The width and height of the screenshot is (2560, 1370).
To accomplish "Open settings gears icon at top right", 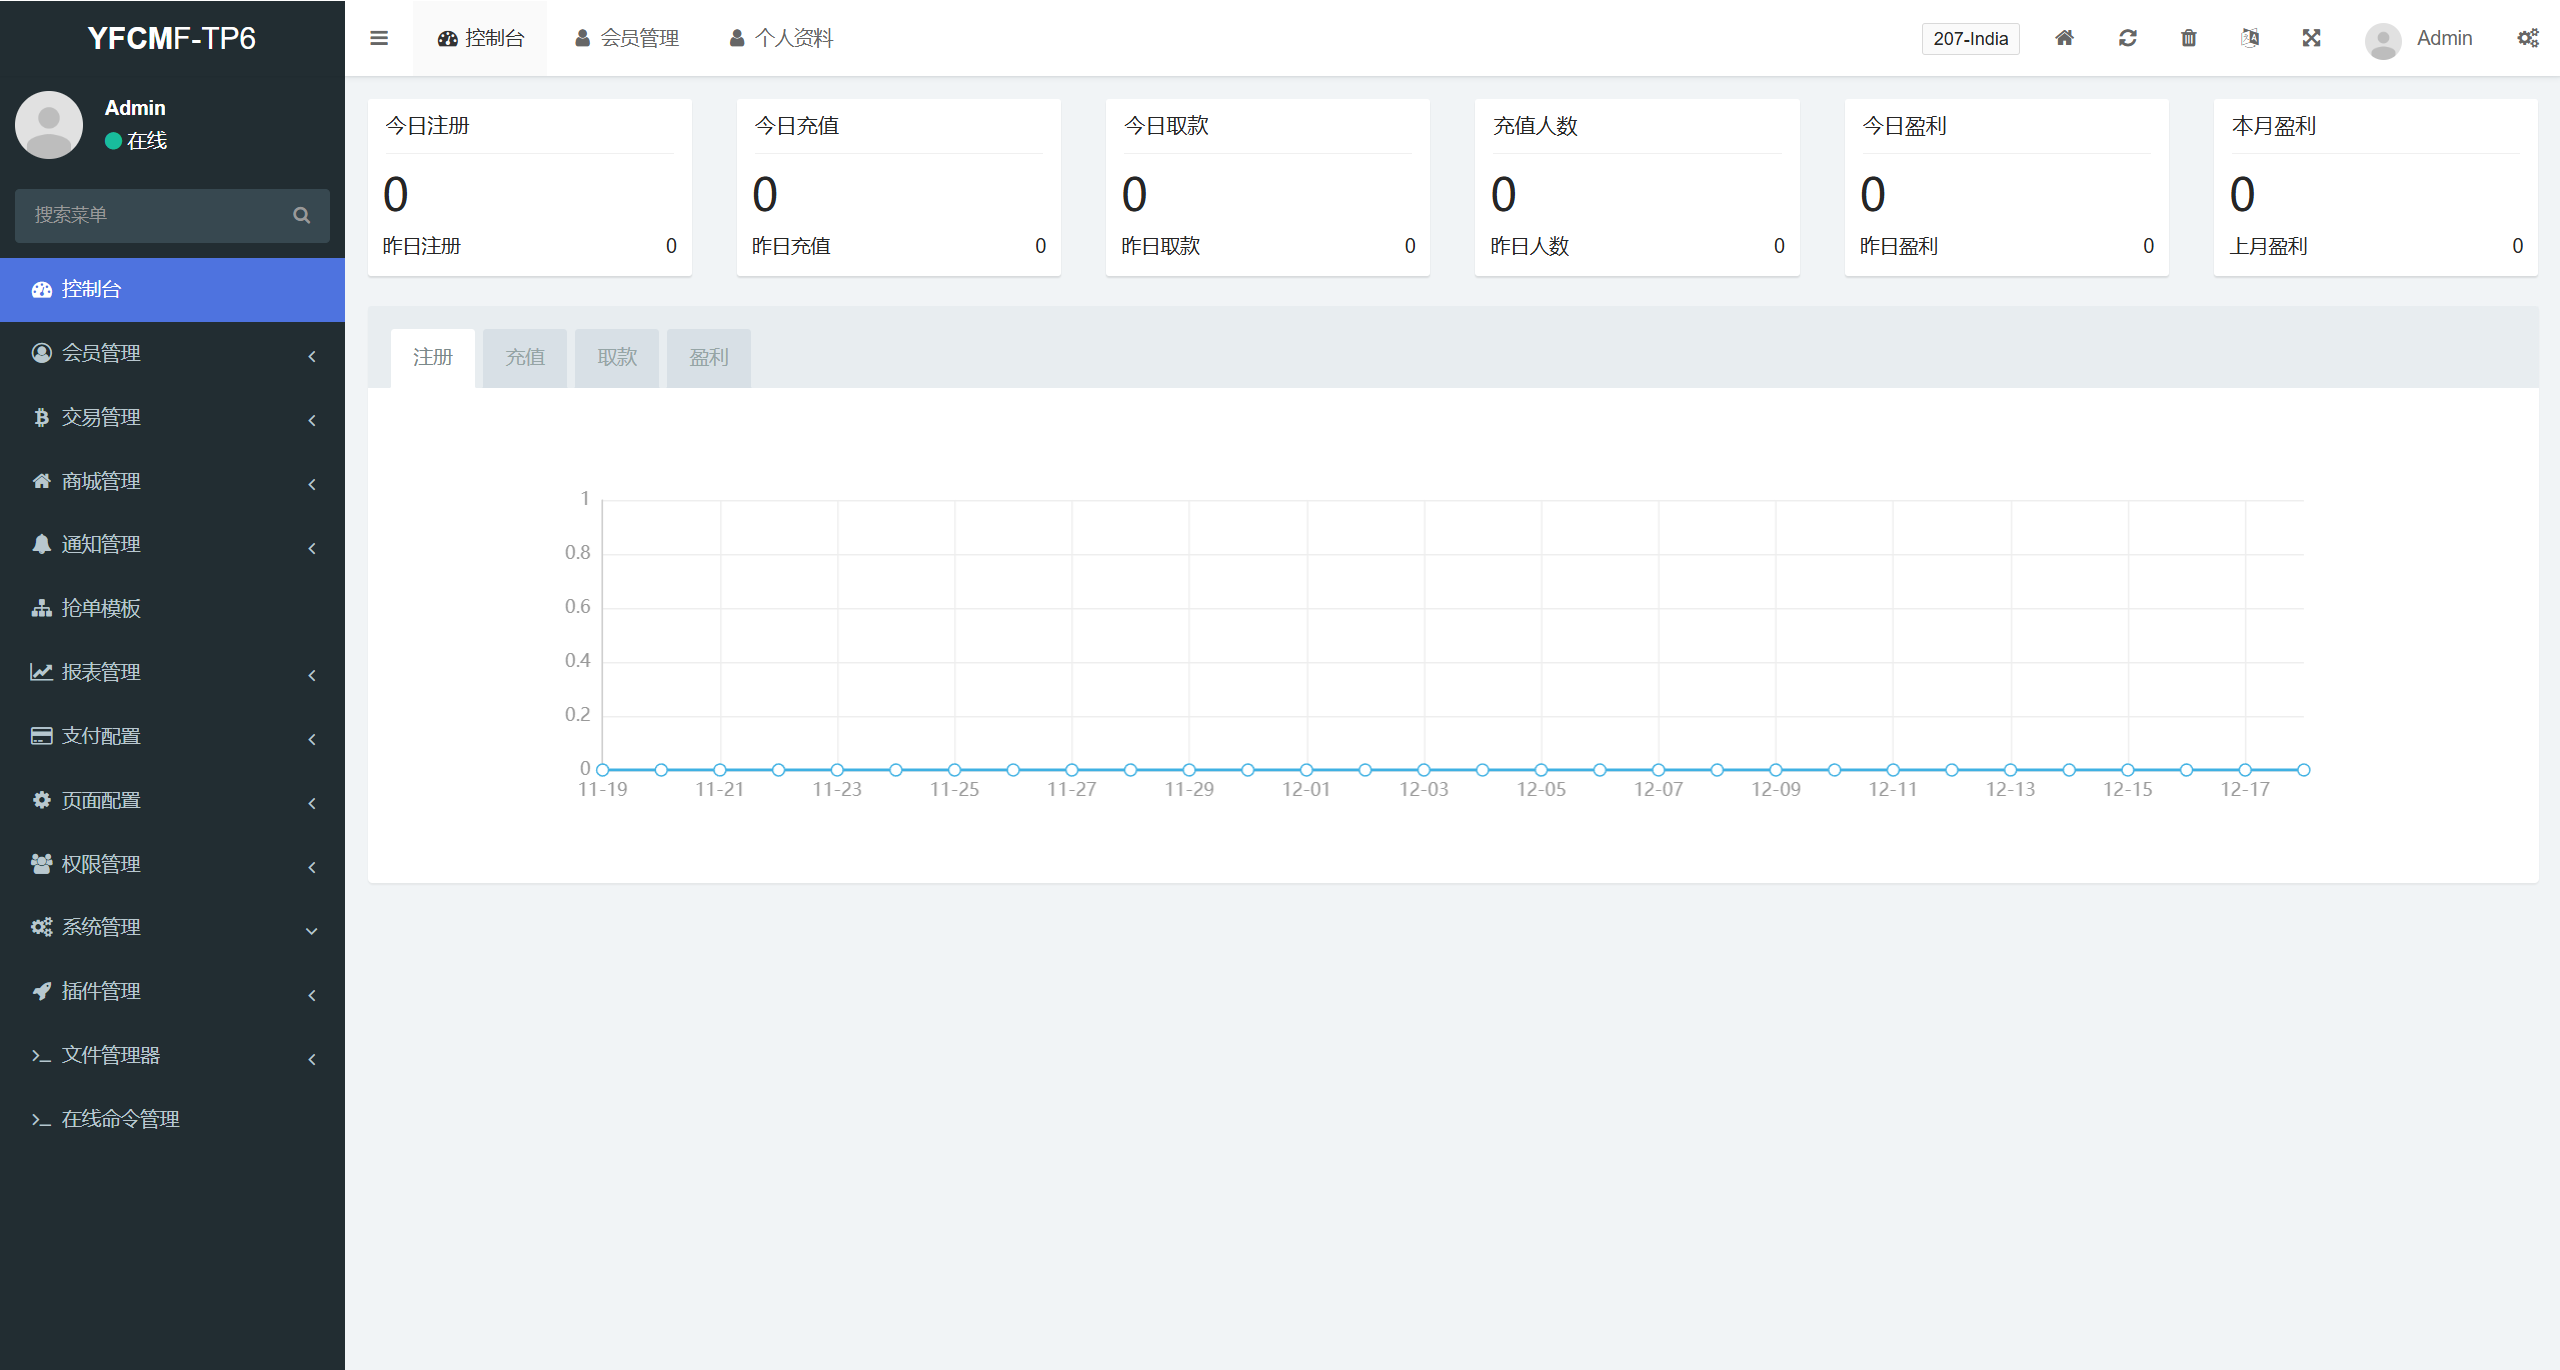I will (2527, 38).
